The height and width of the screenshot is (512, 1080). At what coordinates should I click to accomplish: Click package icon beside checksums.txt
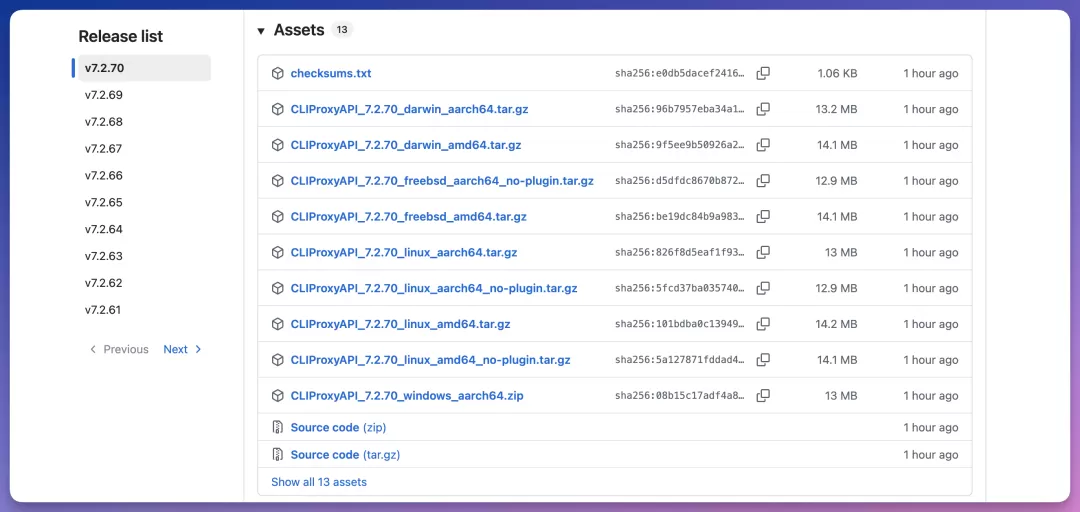pyautogui.click(x=278, y=73)
